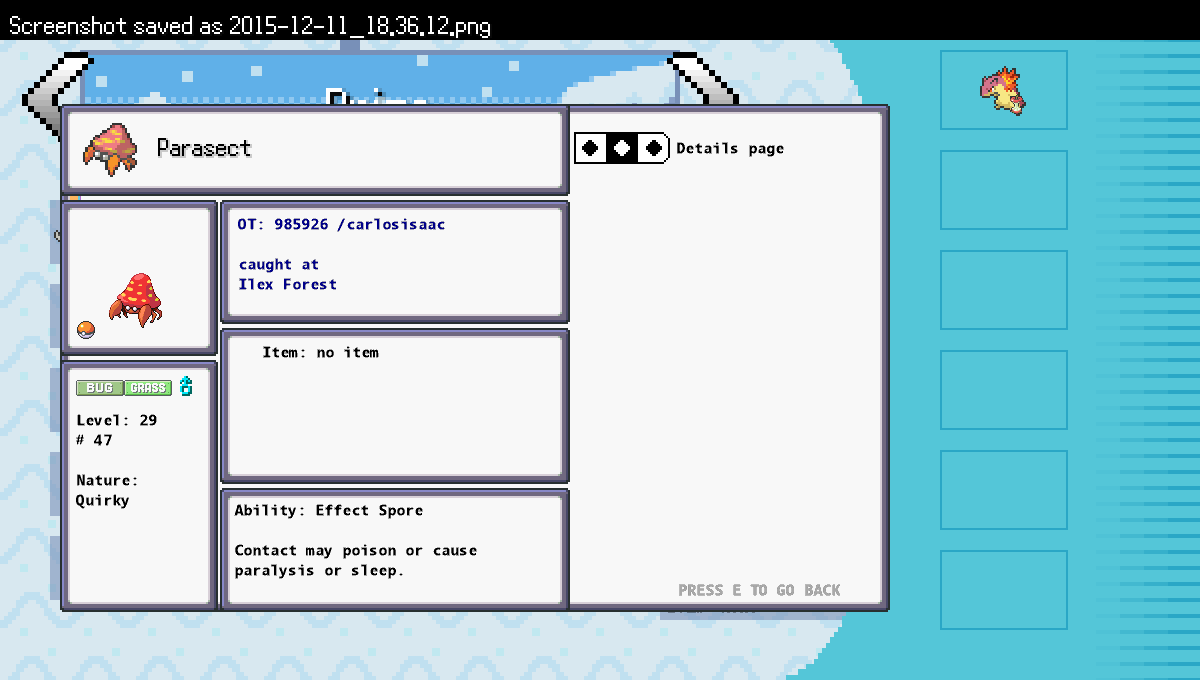Click the GRASS type badge

coord(148,388)
